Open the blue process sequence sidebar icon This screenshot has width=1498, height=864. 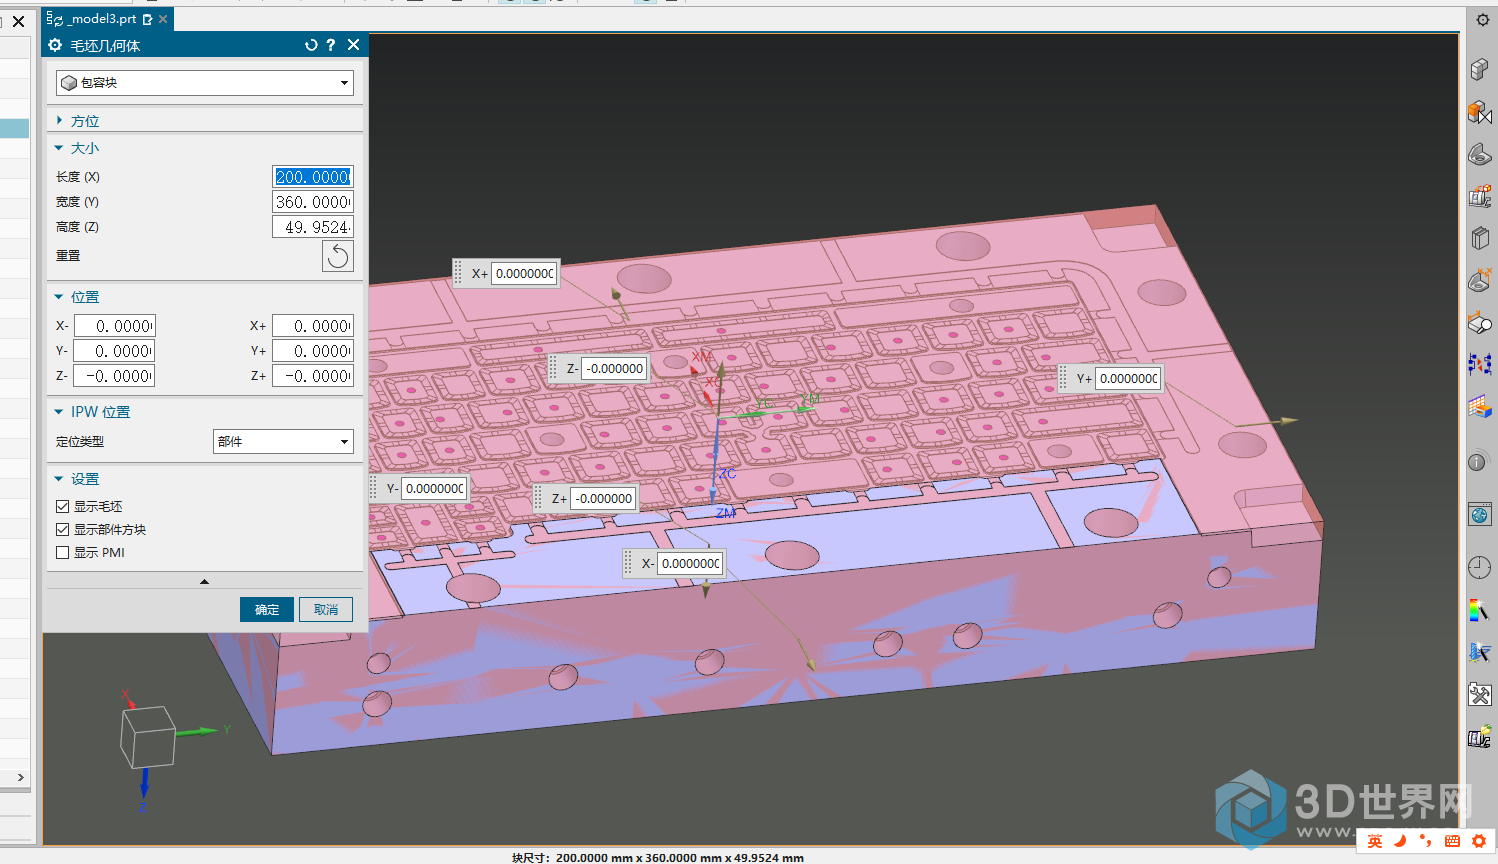tap(1480, 364)
